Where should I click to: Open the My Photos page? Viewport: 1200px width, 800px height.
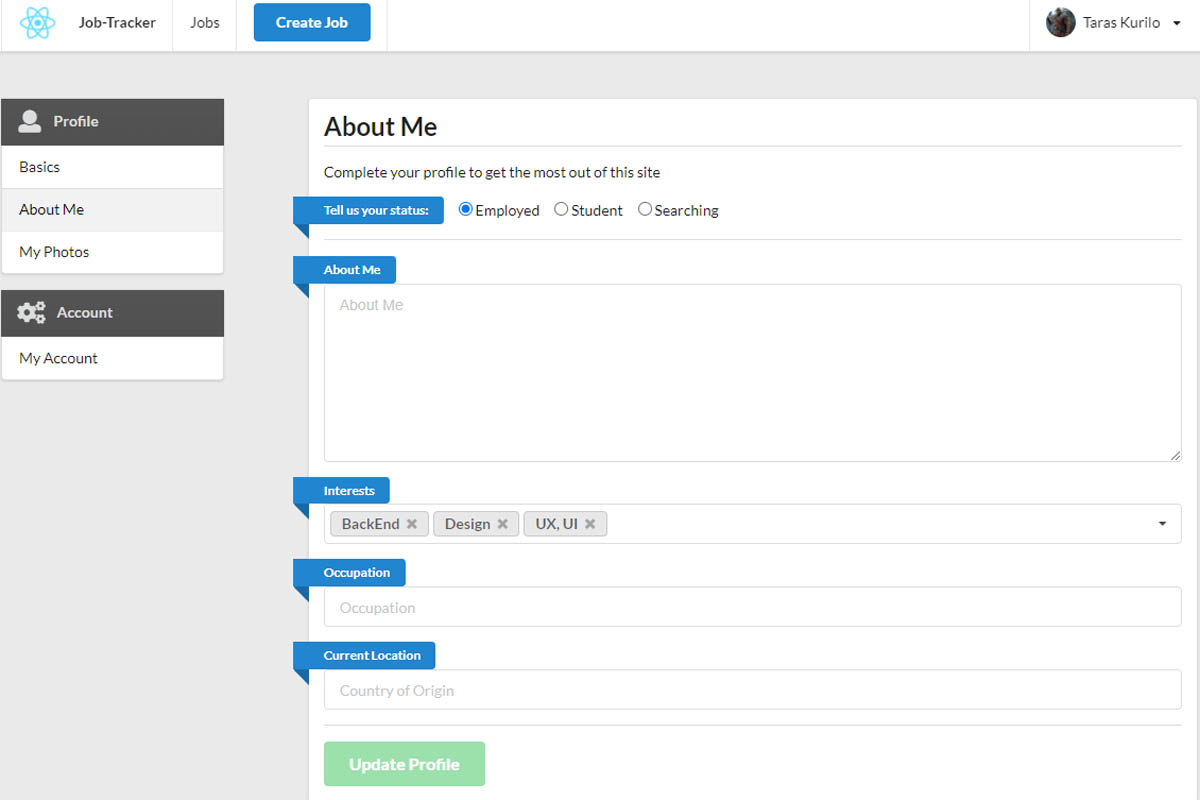[x=53, y=252]
